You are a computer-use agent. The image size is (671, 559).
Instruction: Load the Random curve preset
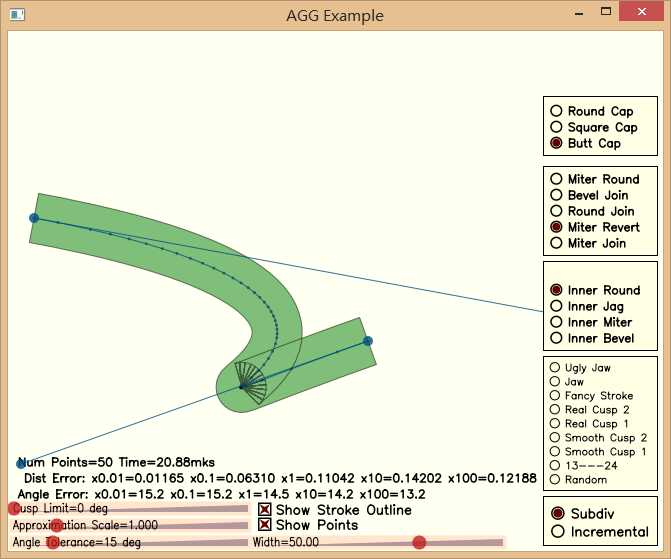coord(578,479)
